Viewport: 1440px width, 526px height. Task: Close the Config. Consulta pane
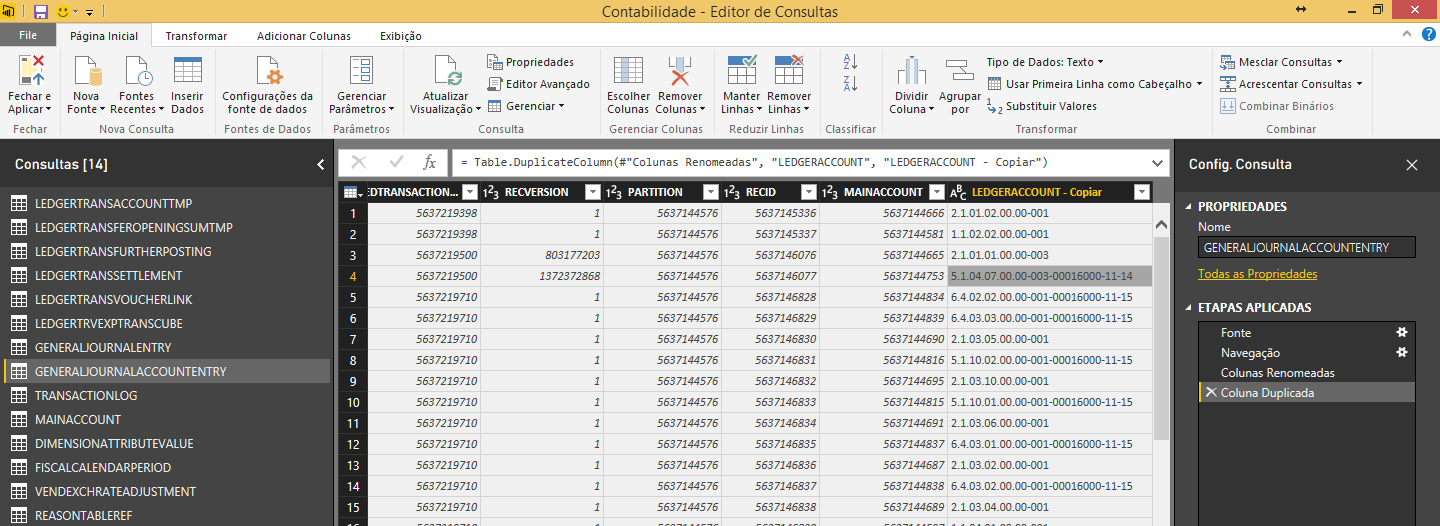coord(1412,165)
